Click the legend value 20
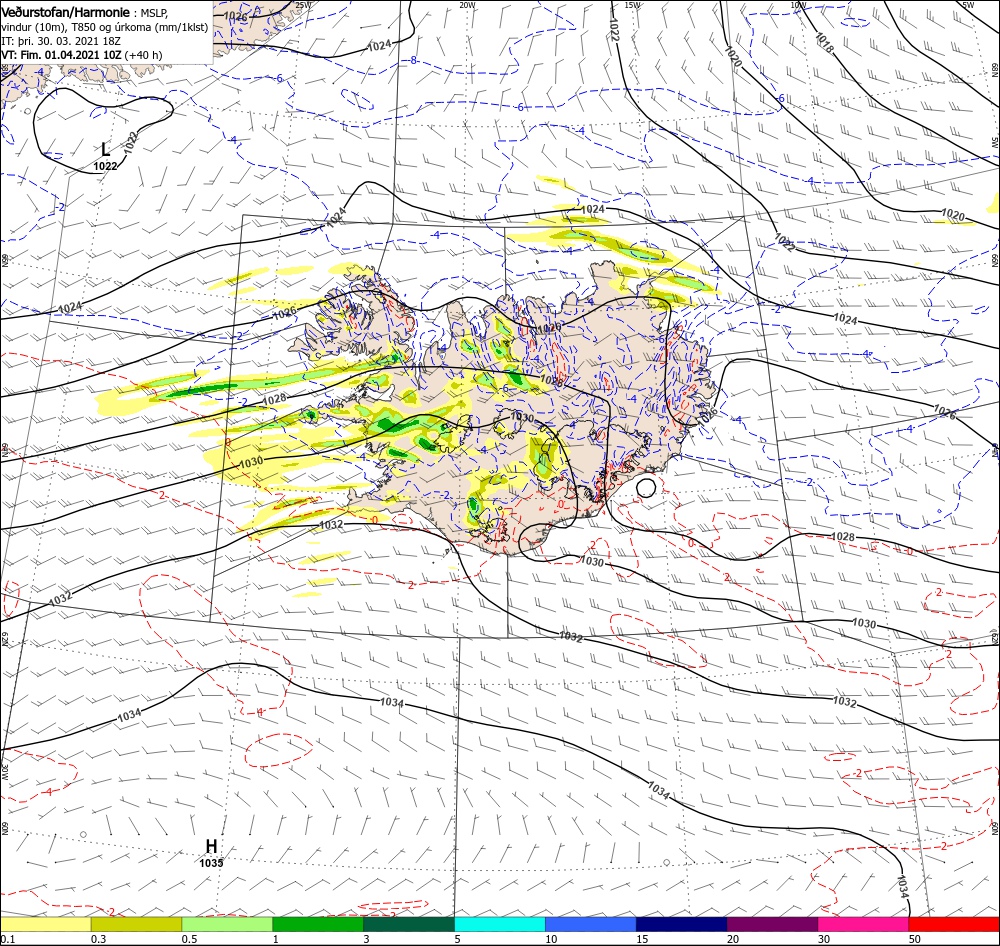1000x946 pixels. pyautogui.click(x=733, y=939)
